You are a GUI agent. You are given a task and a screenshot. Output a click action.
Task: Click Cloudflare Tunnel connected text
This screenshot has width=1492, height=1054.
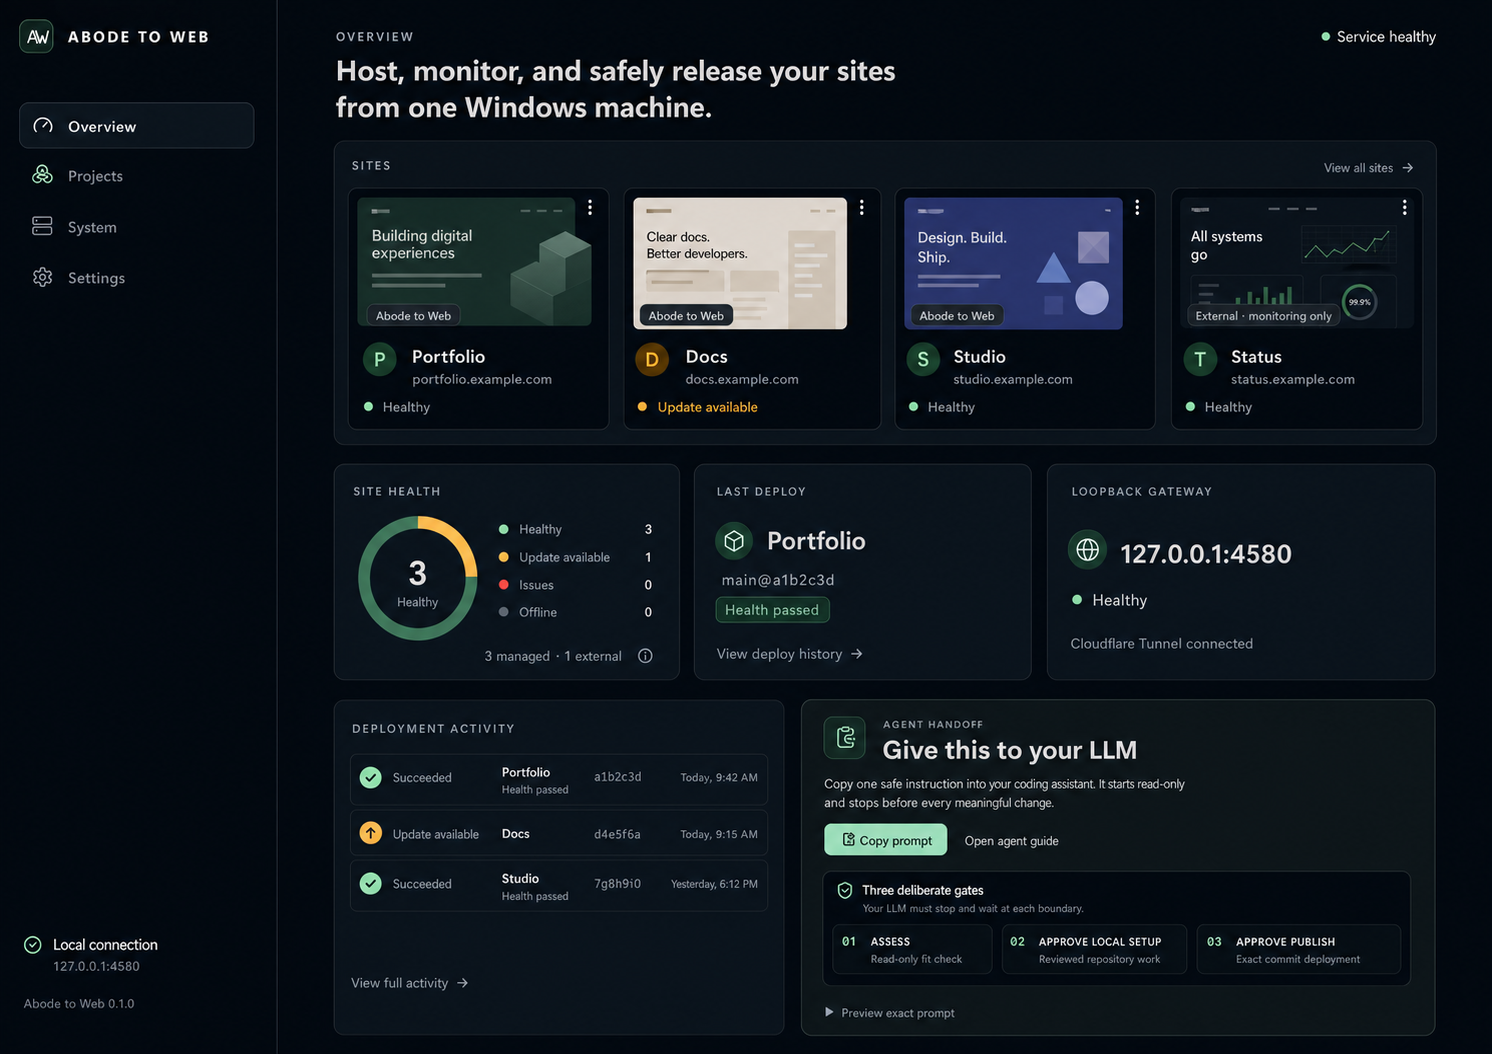coord(1161,644)
